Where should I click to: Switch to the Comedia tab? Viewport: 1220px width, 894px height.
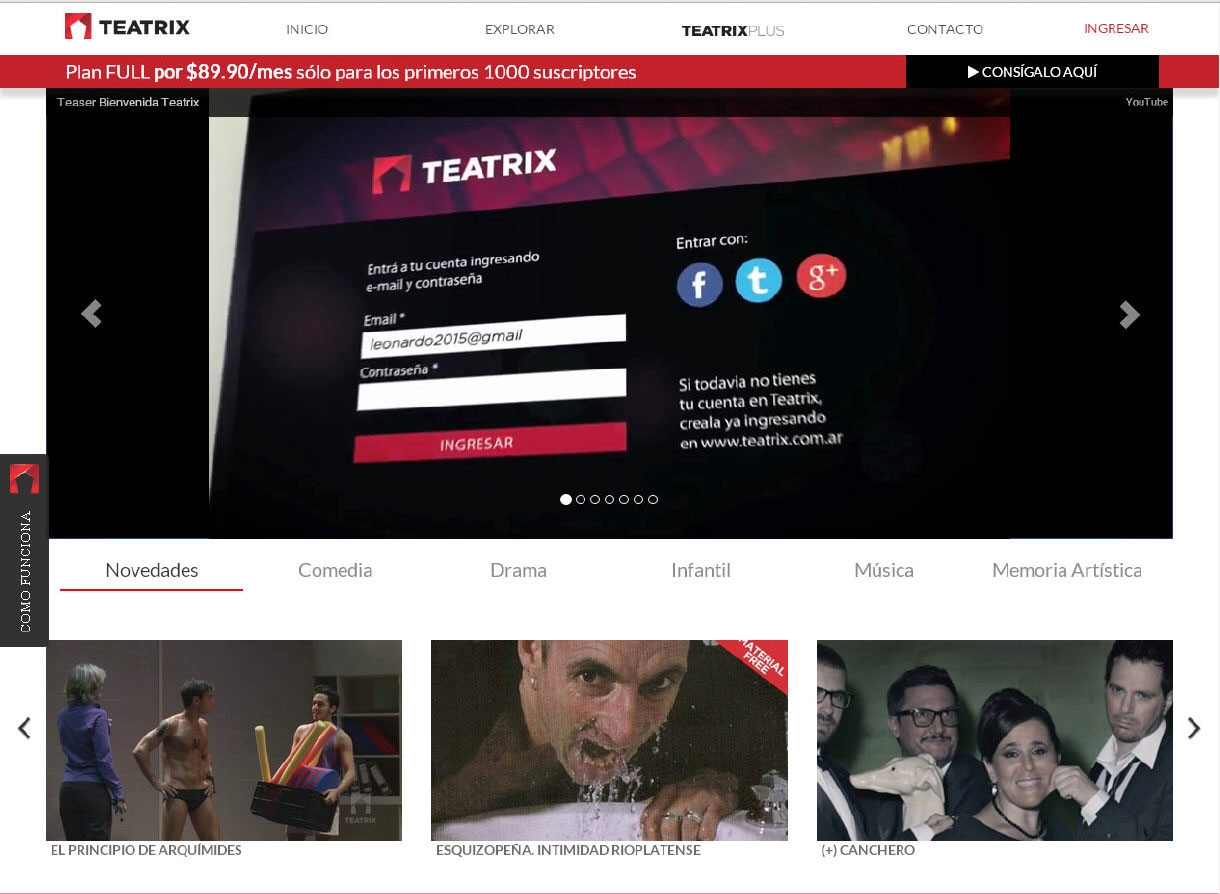pos(335,570)
